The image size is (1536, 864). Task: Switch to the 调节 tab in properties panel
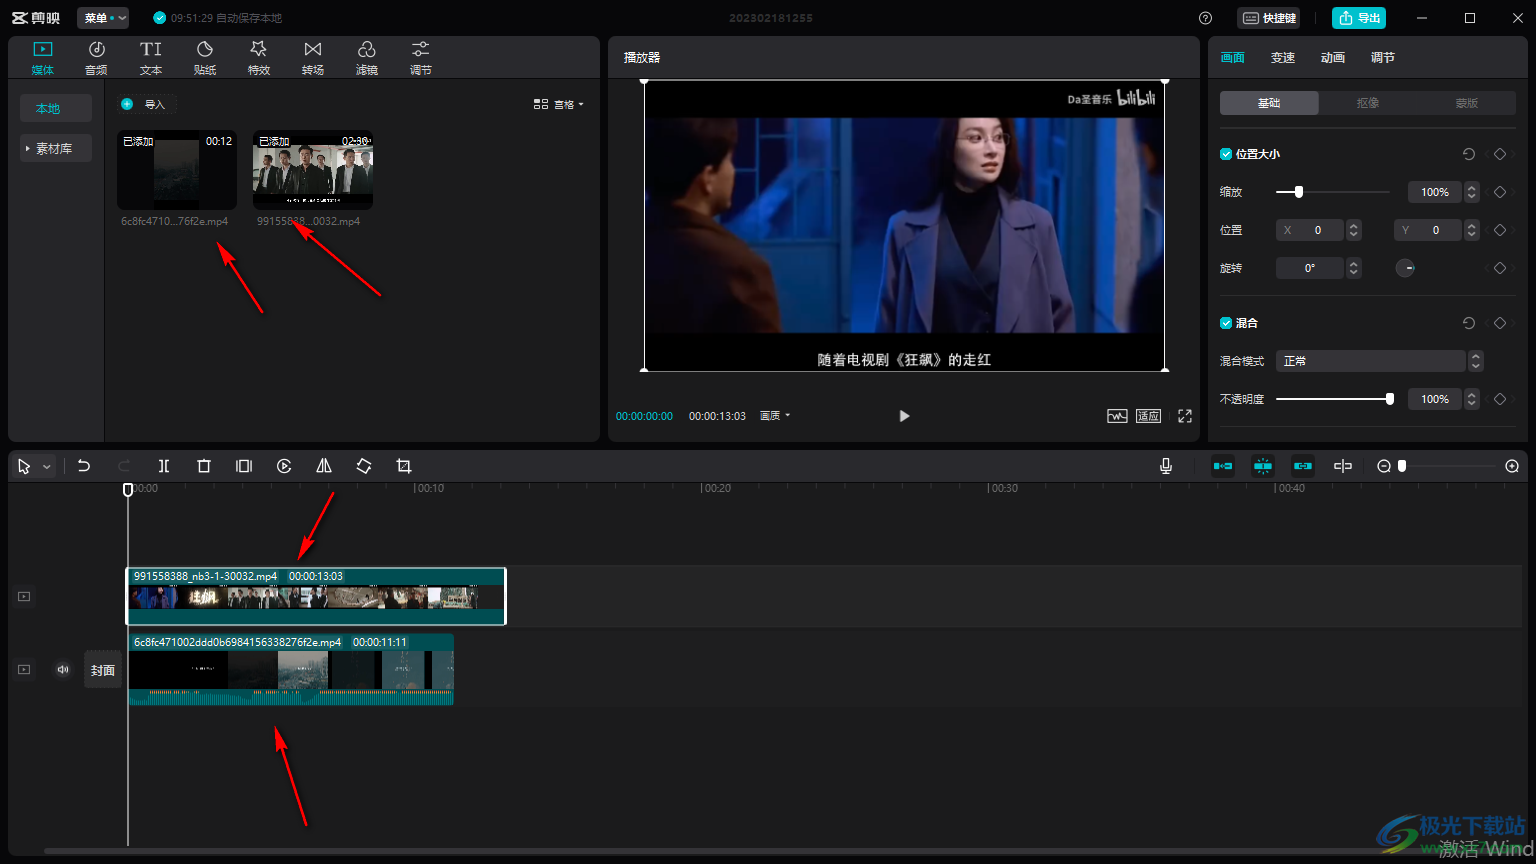[1383, 58]
